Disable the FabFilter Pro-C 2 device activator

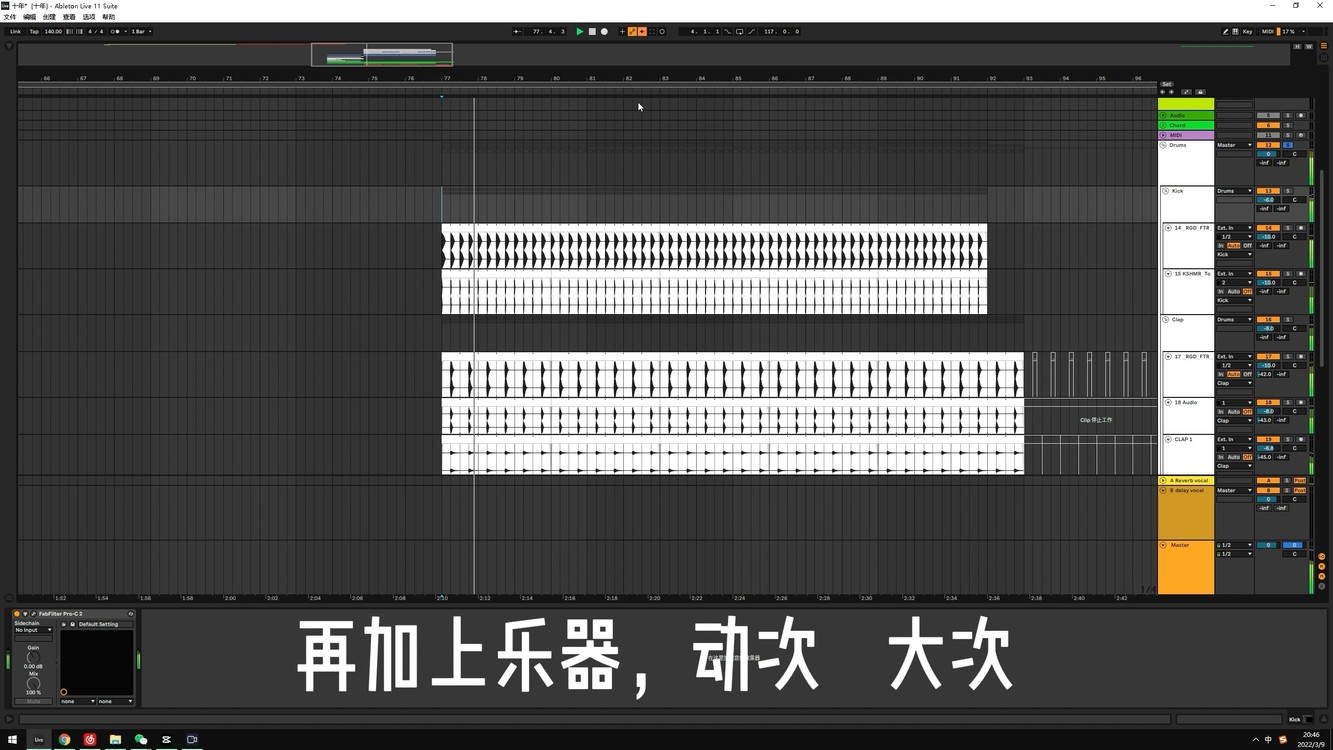tap(17, 613)
